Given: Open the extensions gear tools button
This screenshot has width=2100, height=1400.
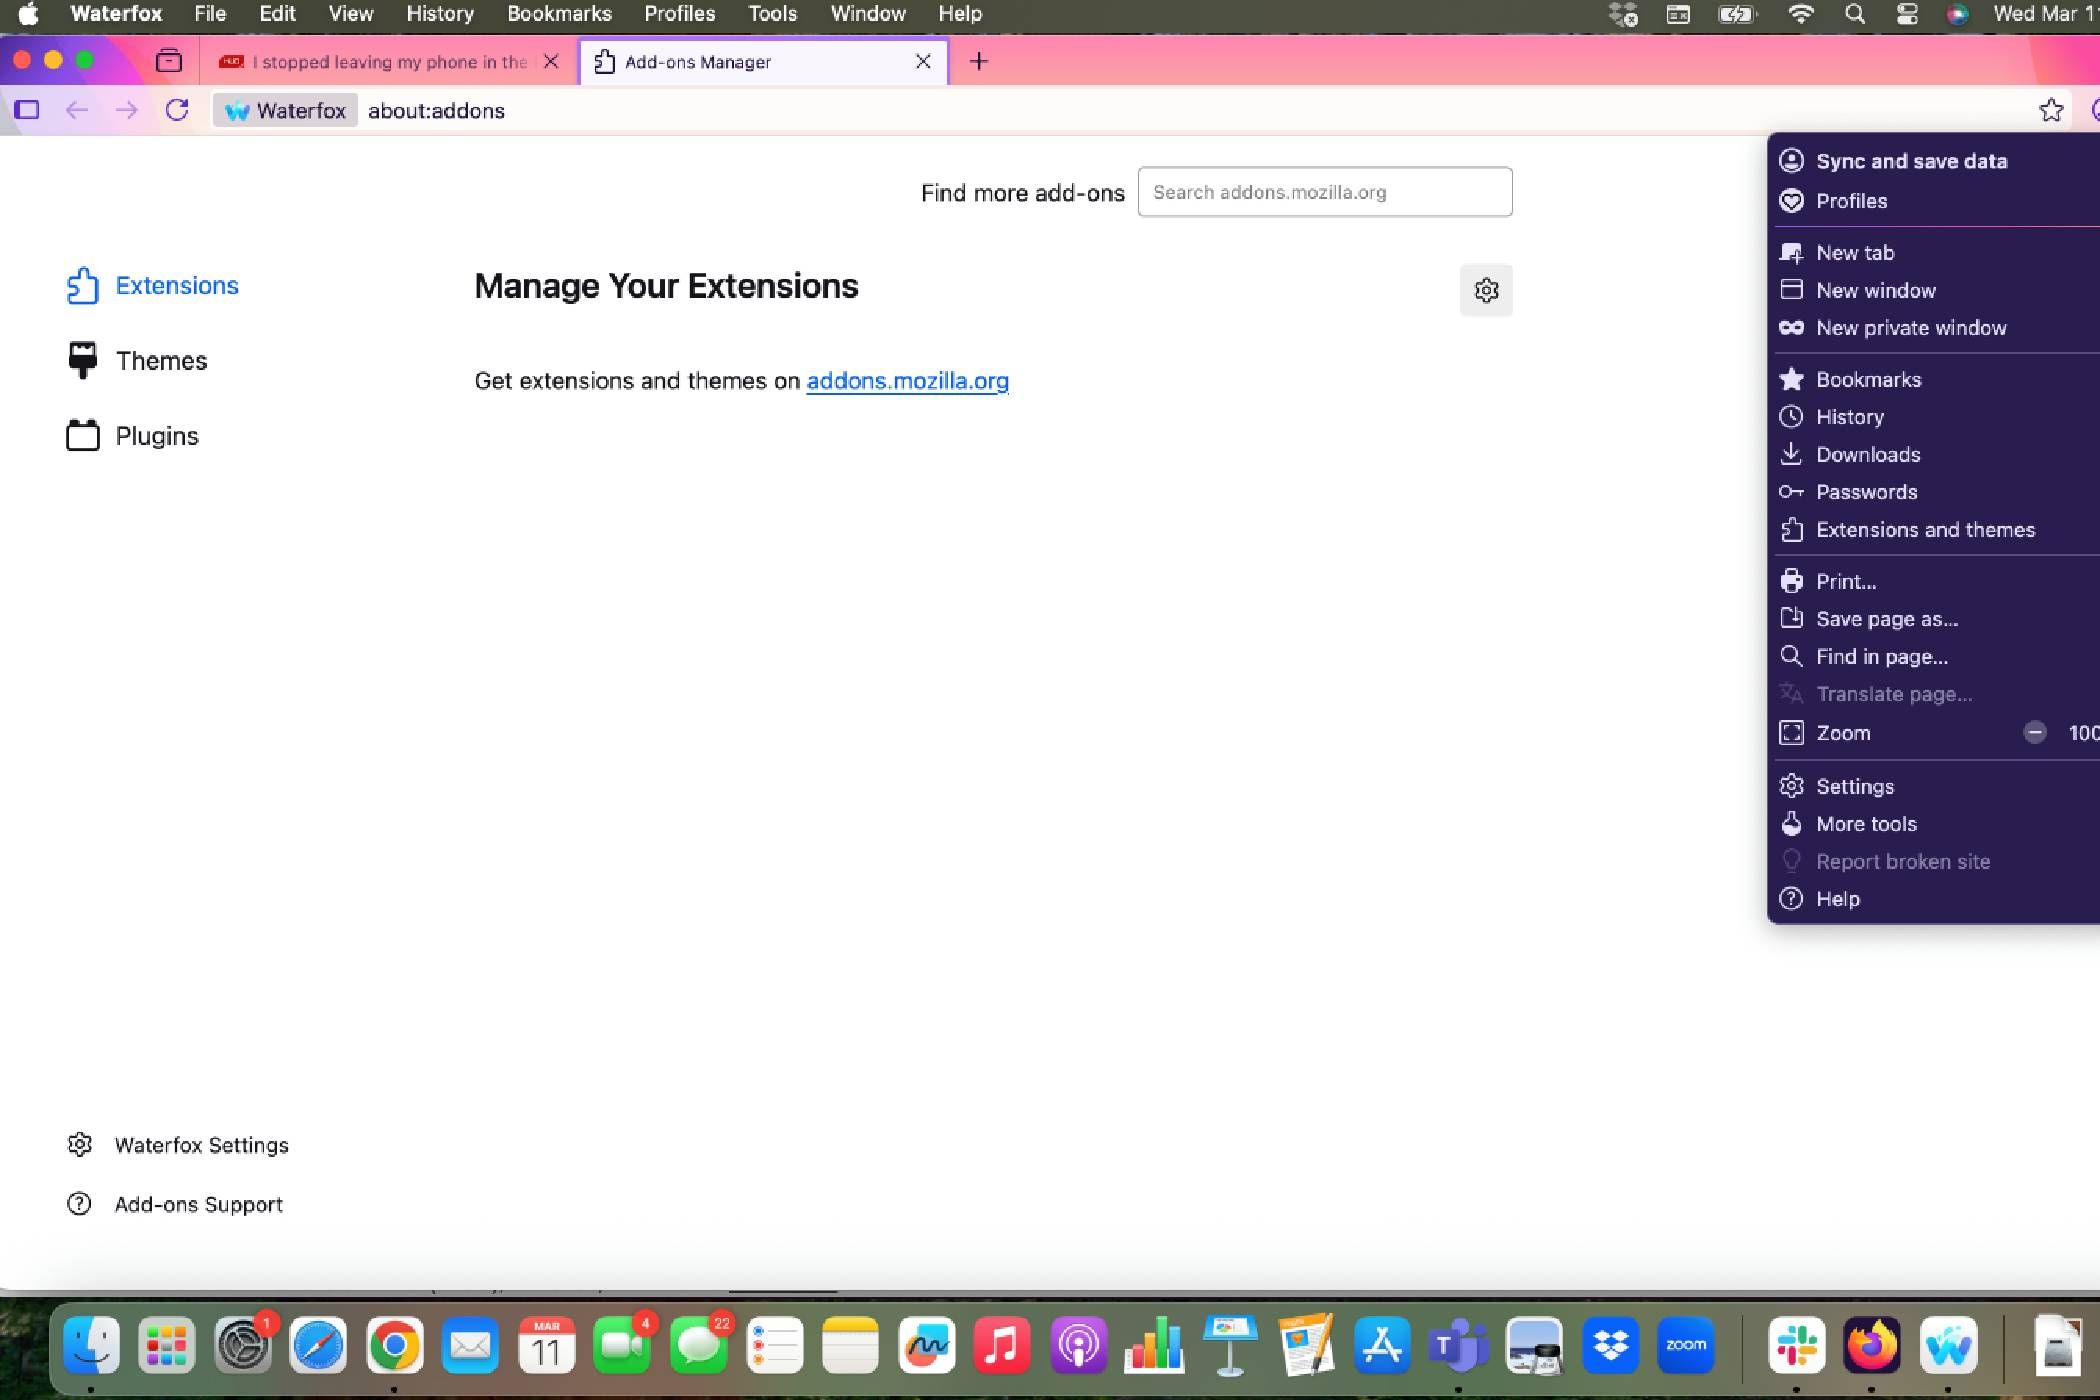Looking at the screenshot, I should coord(1486,290).
